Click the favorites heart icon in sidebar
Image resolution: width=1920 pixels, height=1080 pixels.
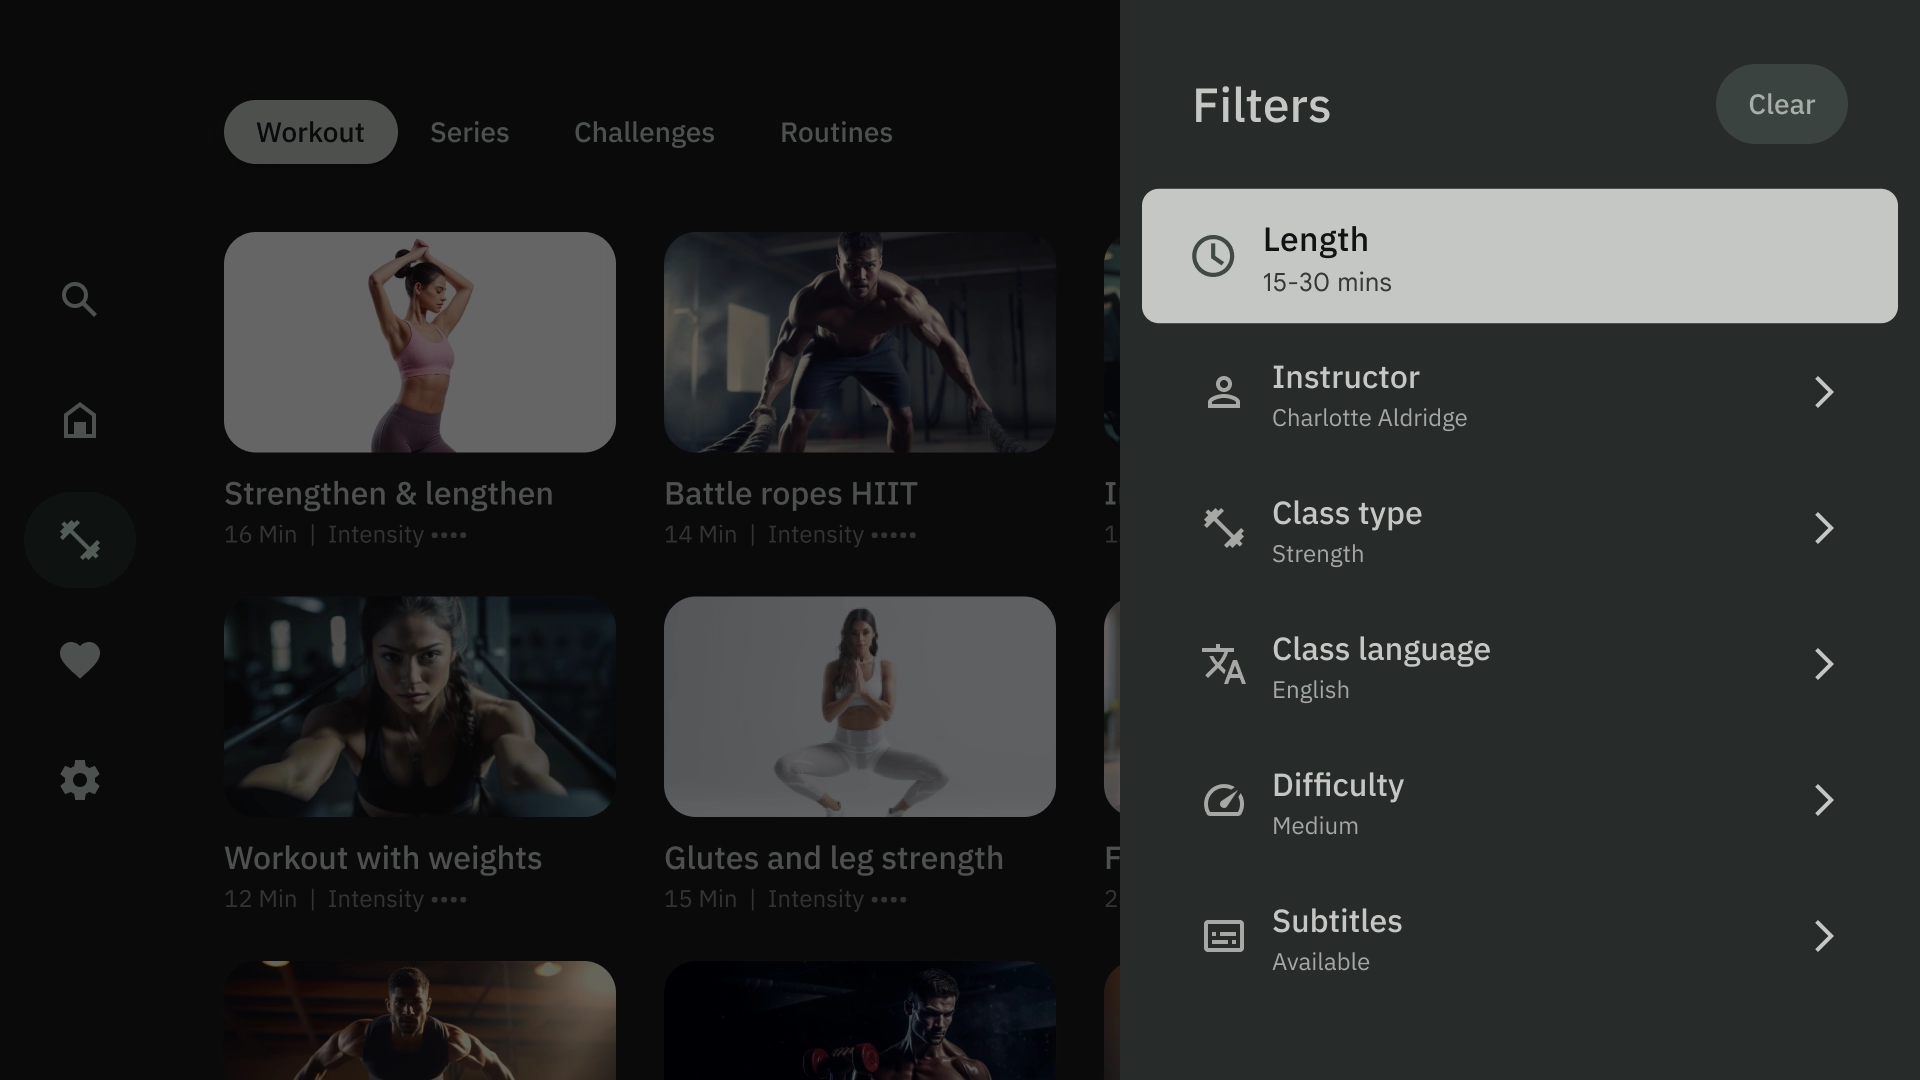pyautogui.click(x=79, y=661)
